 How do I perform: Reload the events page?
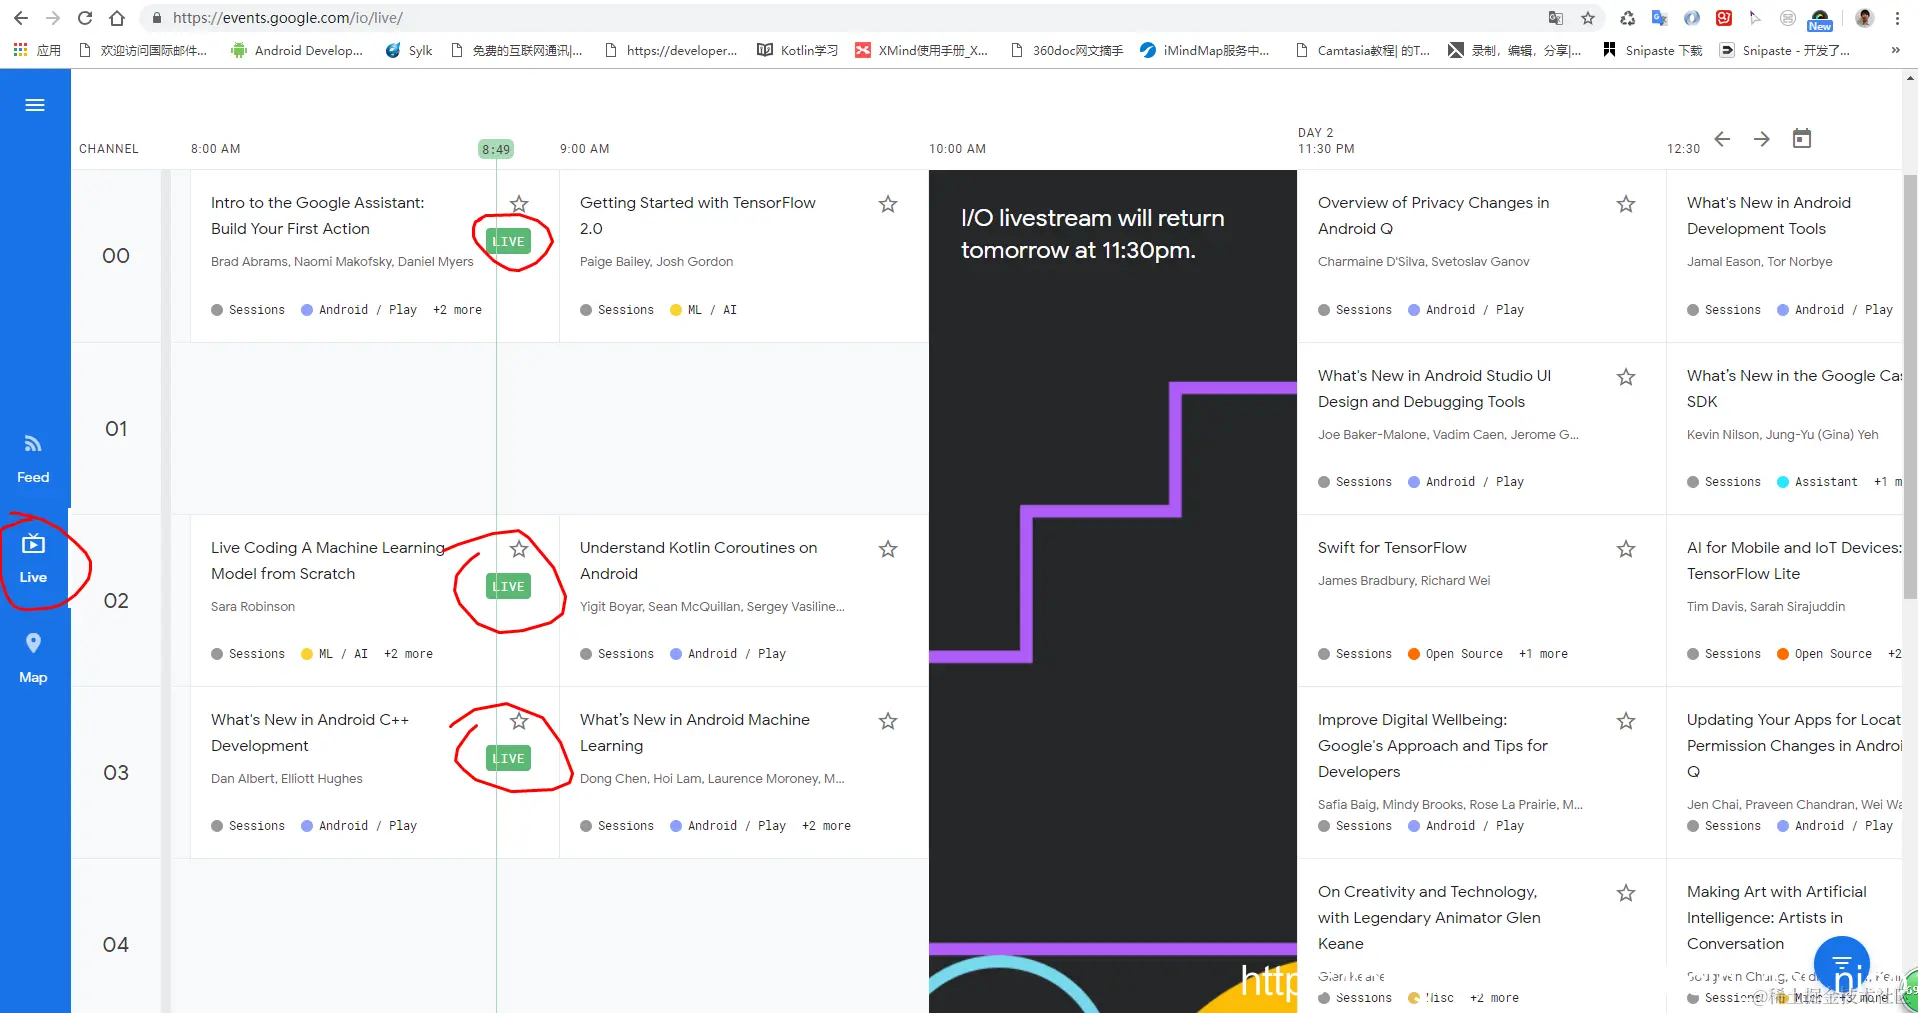click(85, 18)
